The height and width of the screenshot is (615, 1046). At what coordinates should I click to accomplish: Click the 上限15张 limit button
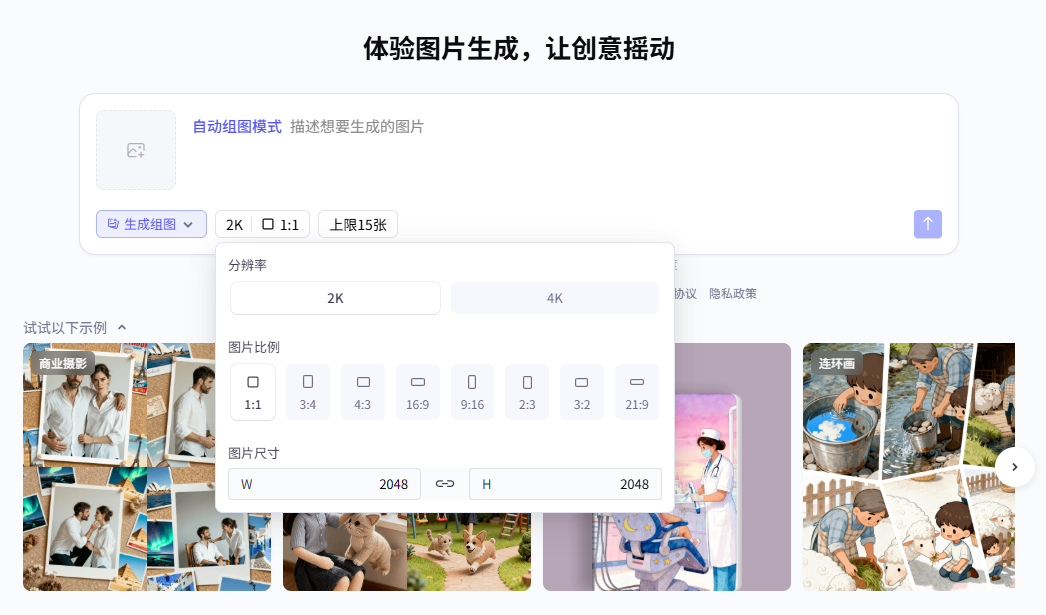pyautogui.click(x=358, y=225)
